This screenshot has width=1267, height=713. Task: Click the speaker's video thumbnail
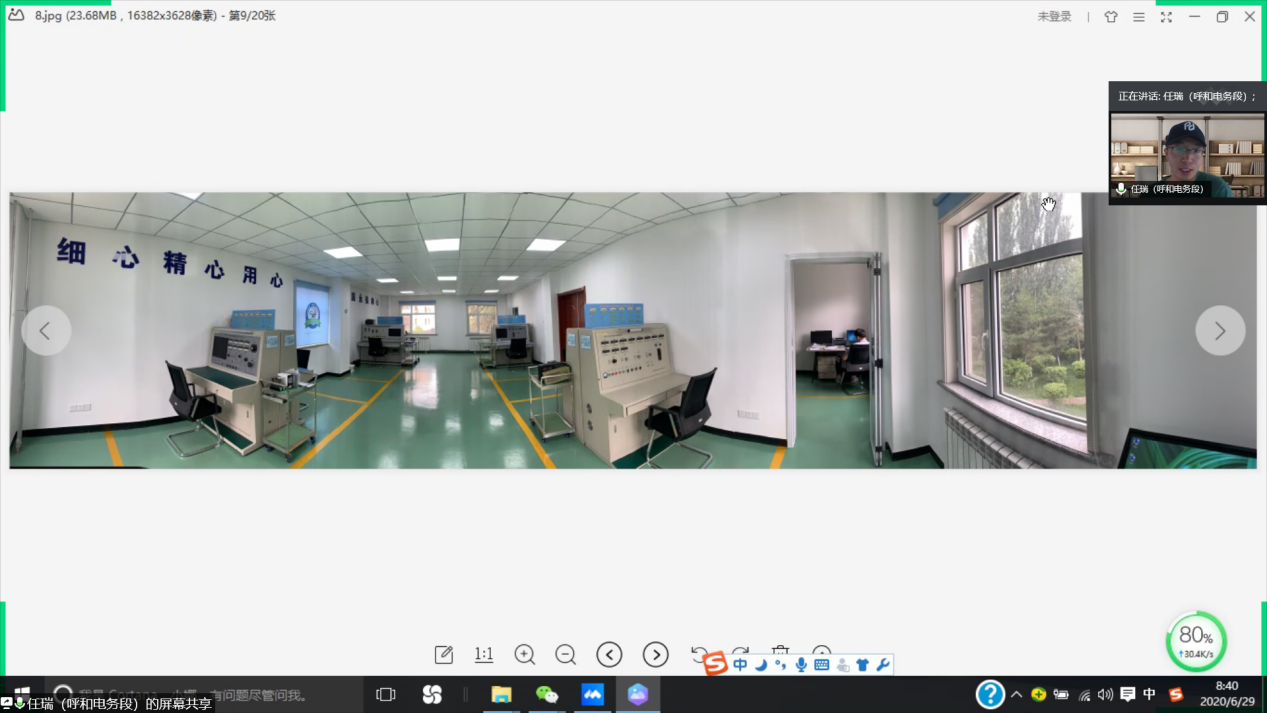pos(1187,154)
